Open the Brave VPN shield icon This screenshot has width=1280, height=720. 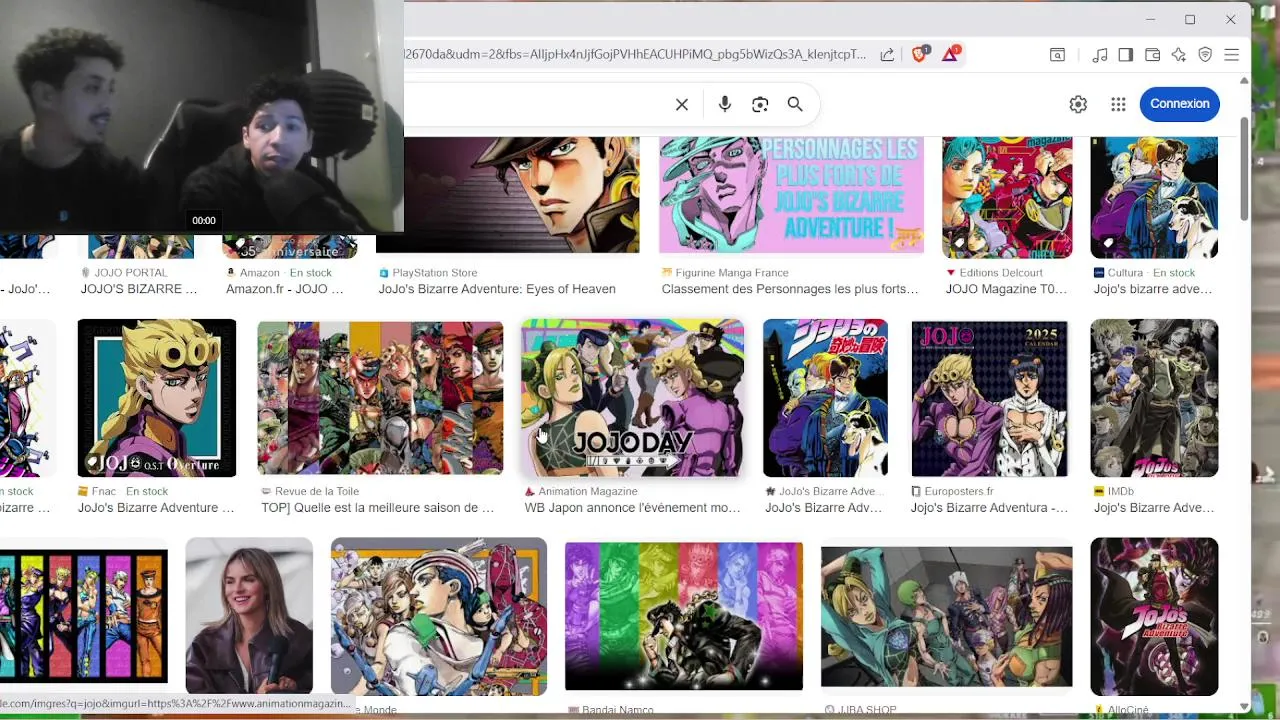[1205, 55]
